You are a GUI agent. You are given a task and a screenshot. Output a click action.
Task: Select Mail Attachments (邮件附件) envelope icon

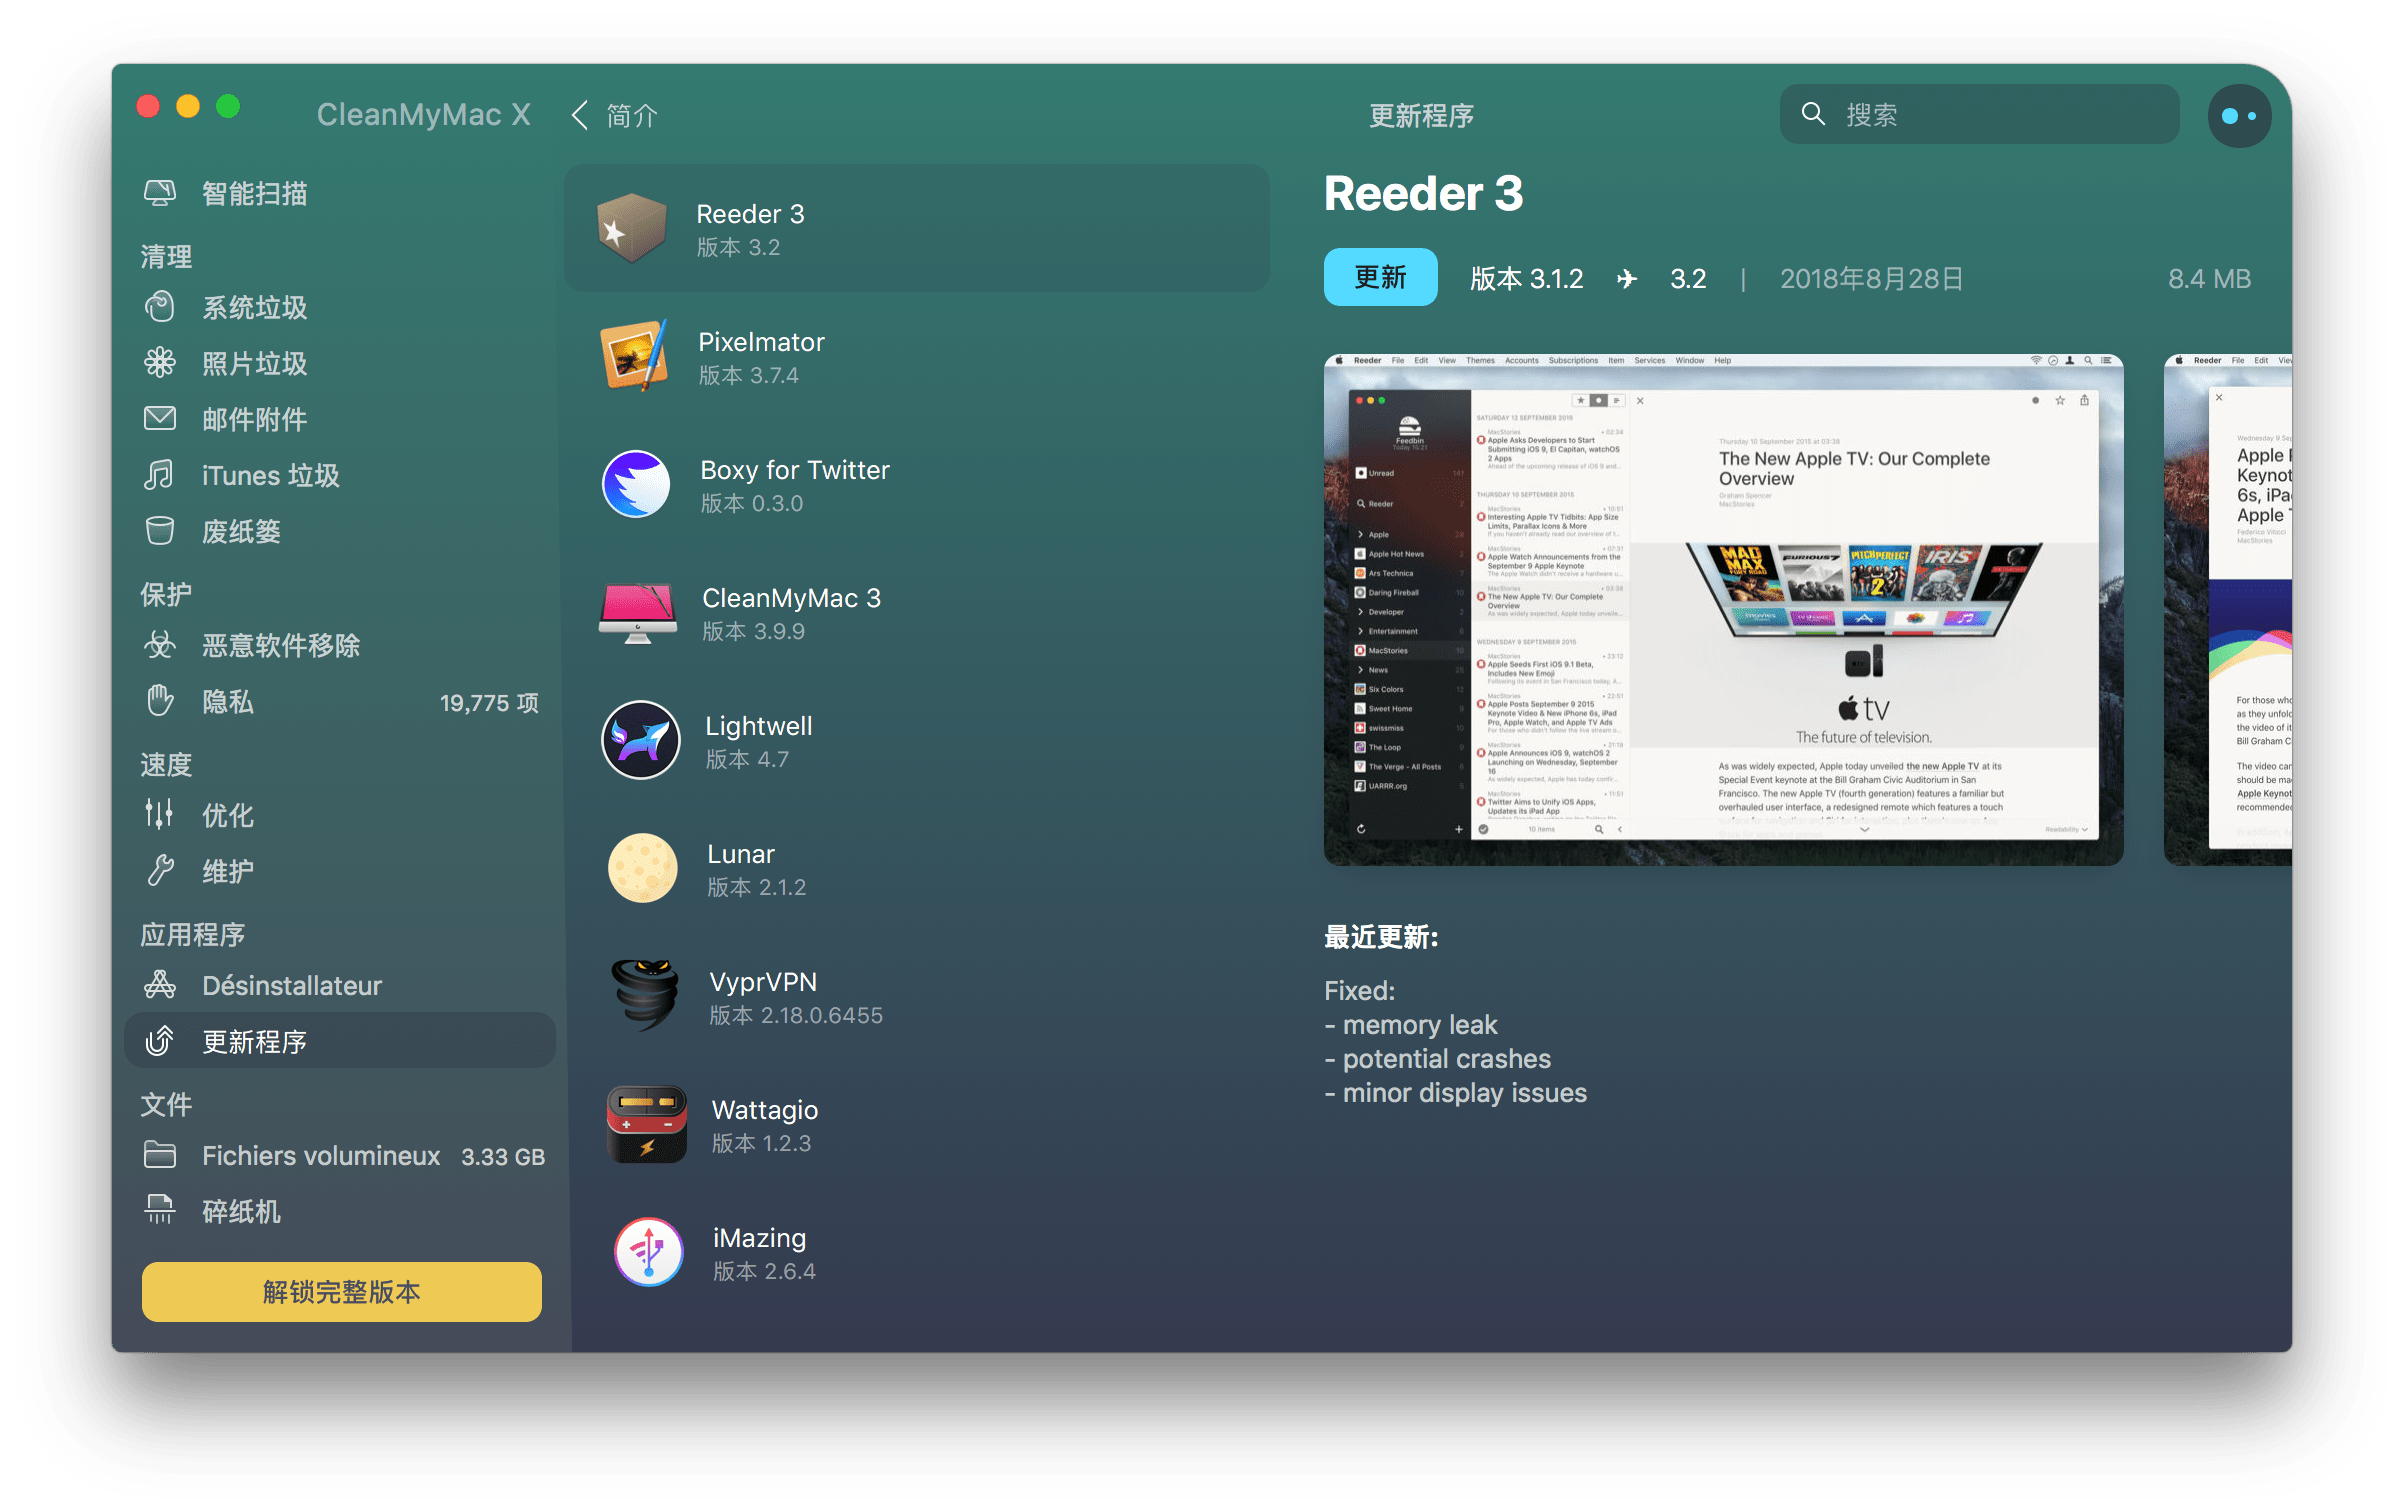tap(160, 419)
